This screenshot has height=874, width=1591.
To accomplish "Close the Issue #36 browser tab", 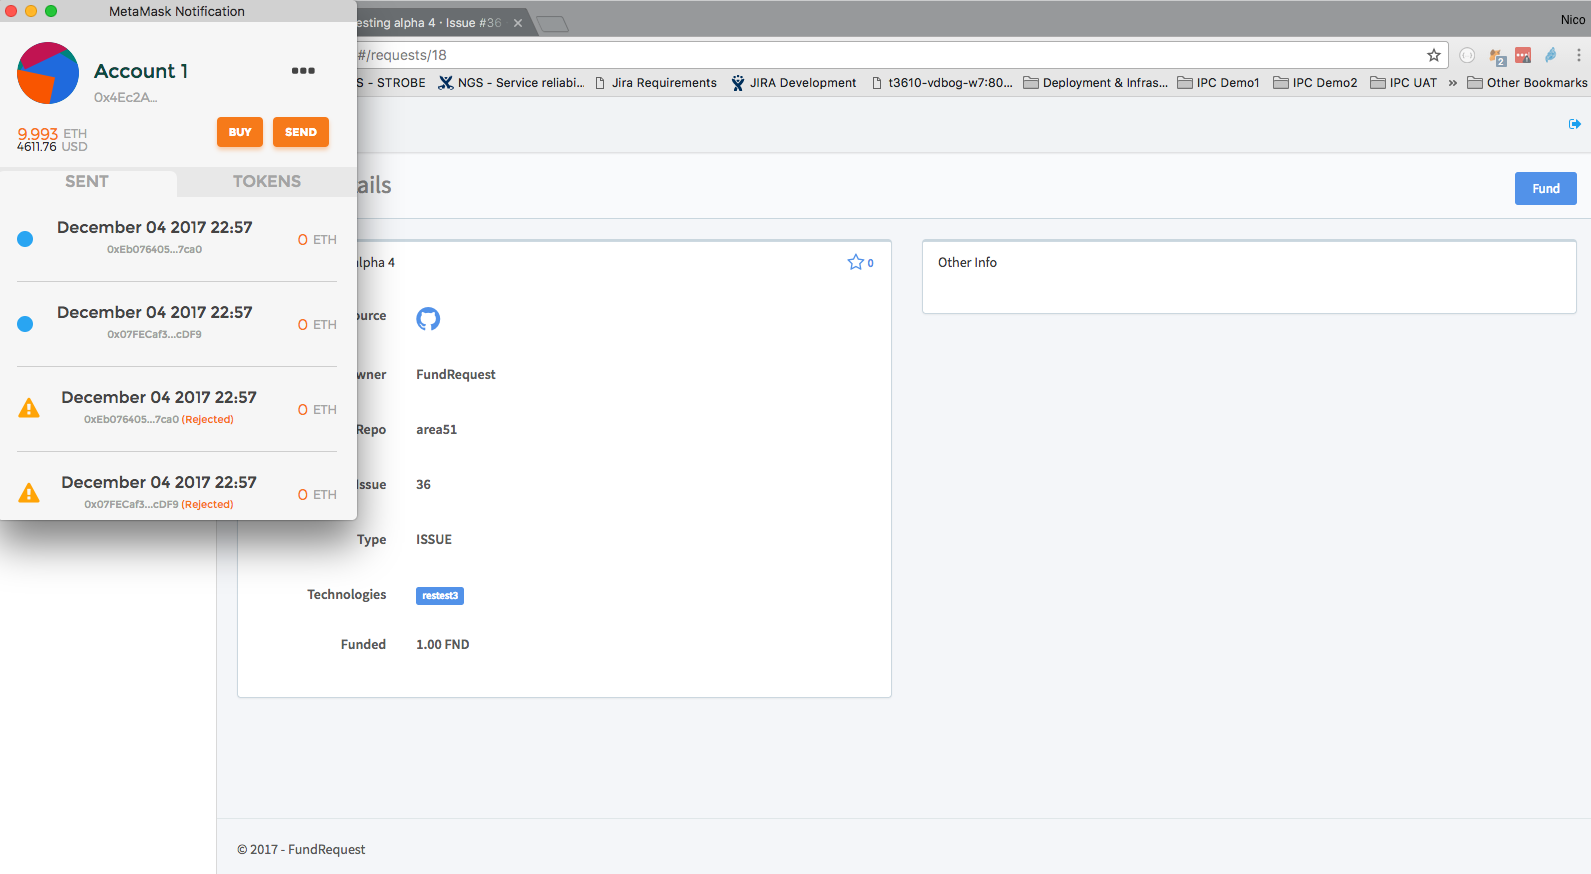I will 518,23.
